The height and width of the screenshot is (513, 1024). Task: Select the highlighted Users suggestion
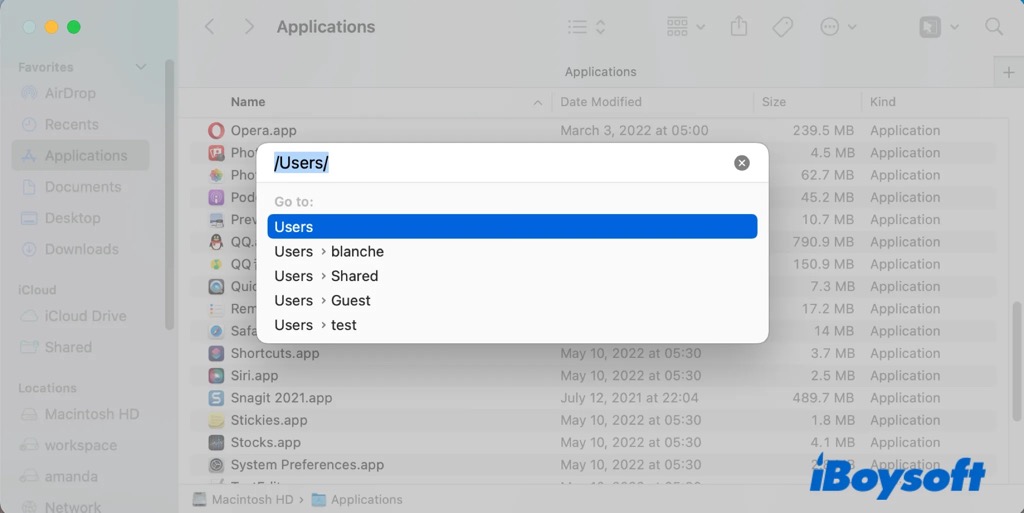tap(512, 226)
